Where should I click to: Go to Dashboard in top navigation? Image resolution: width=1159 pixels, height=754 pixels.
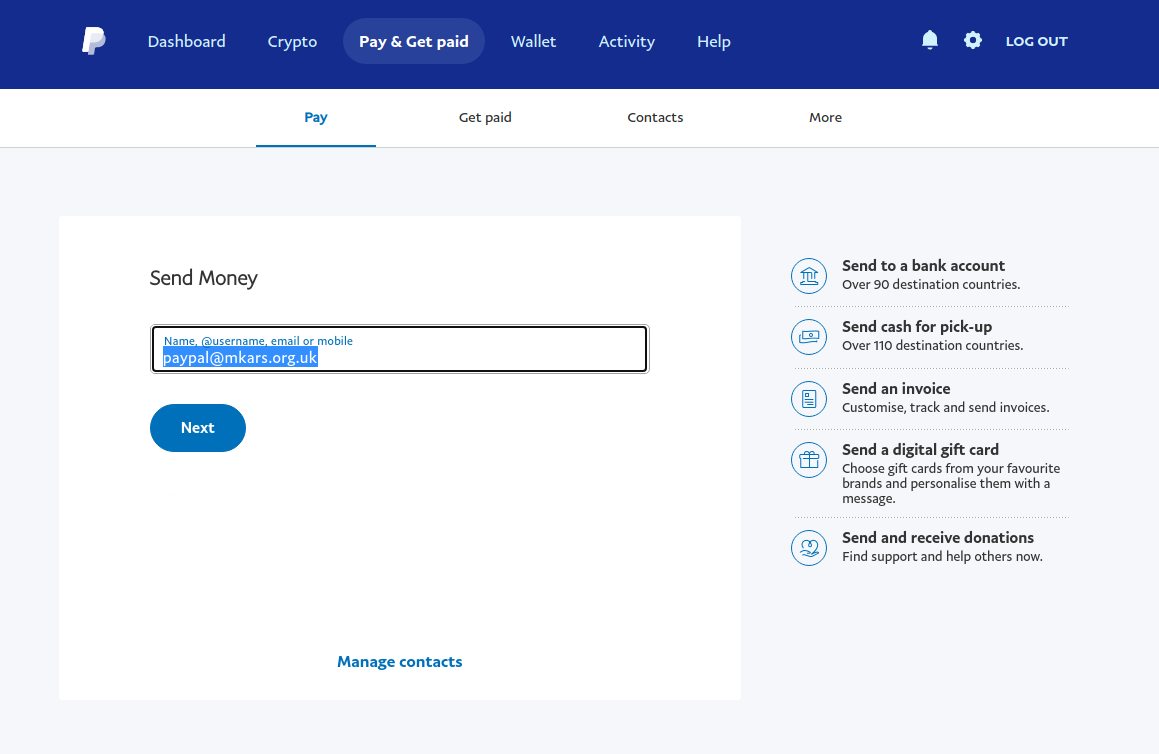tap(186, 41)
